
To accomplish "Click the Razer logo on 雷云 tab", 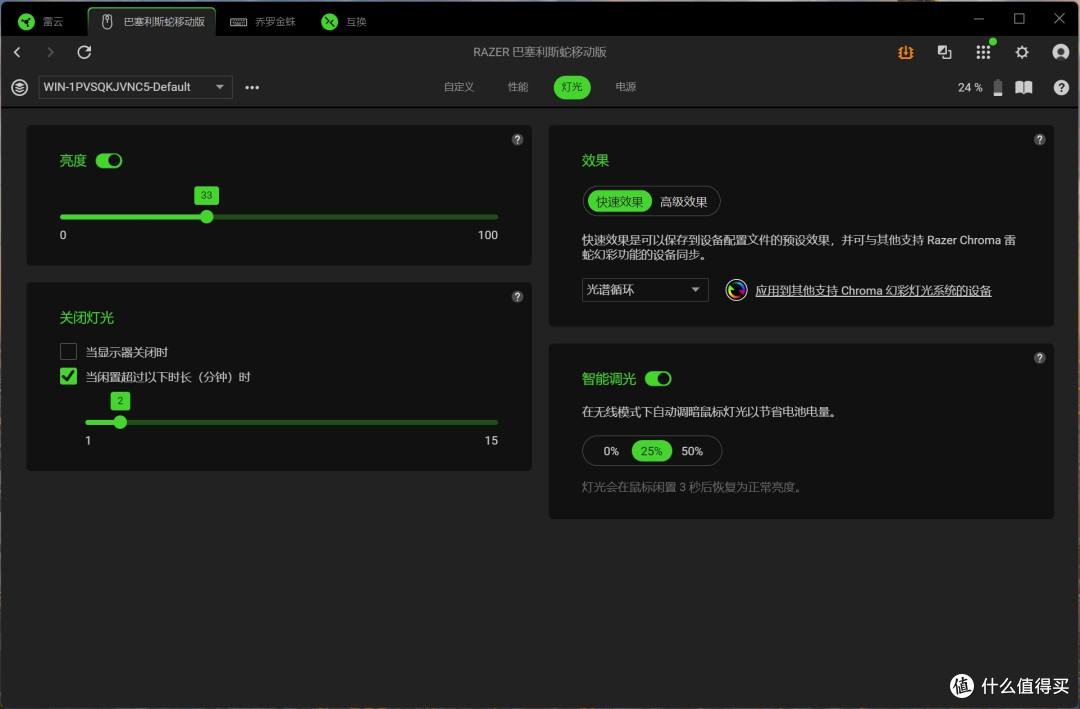I will coord(26,22).
